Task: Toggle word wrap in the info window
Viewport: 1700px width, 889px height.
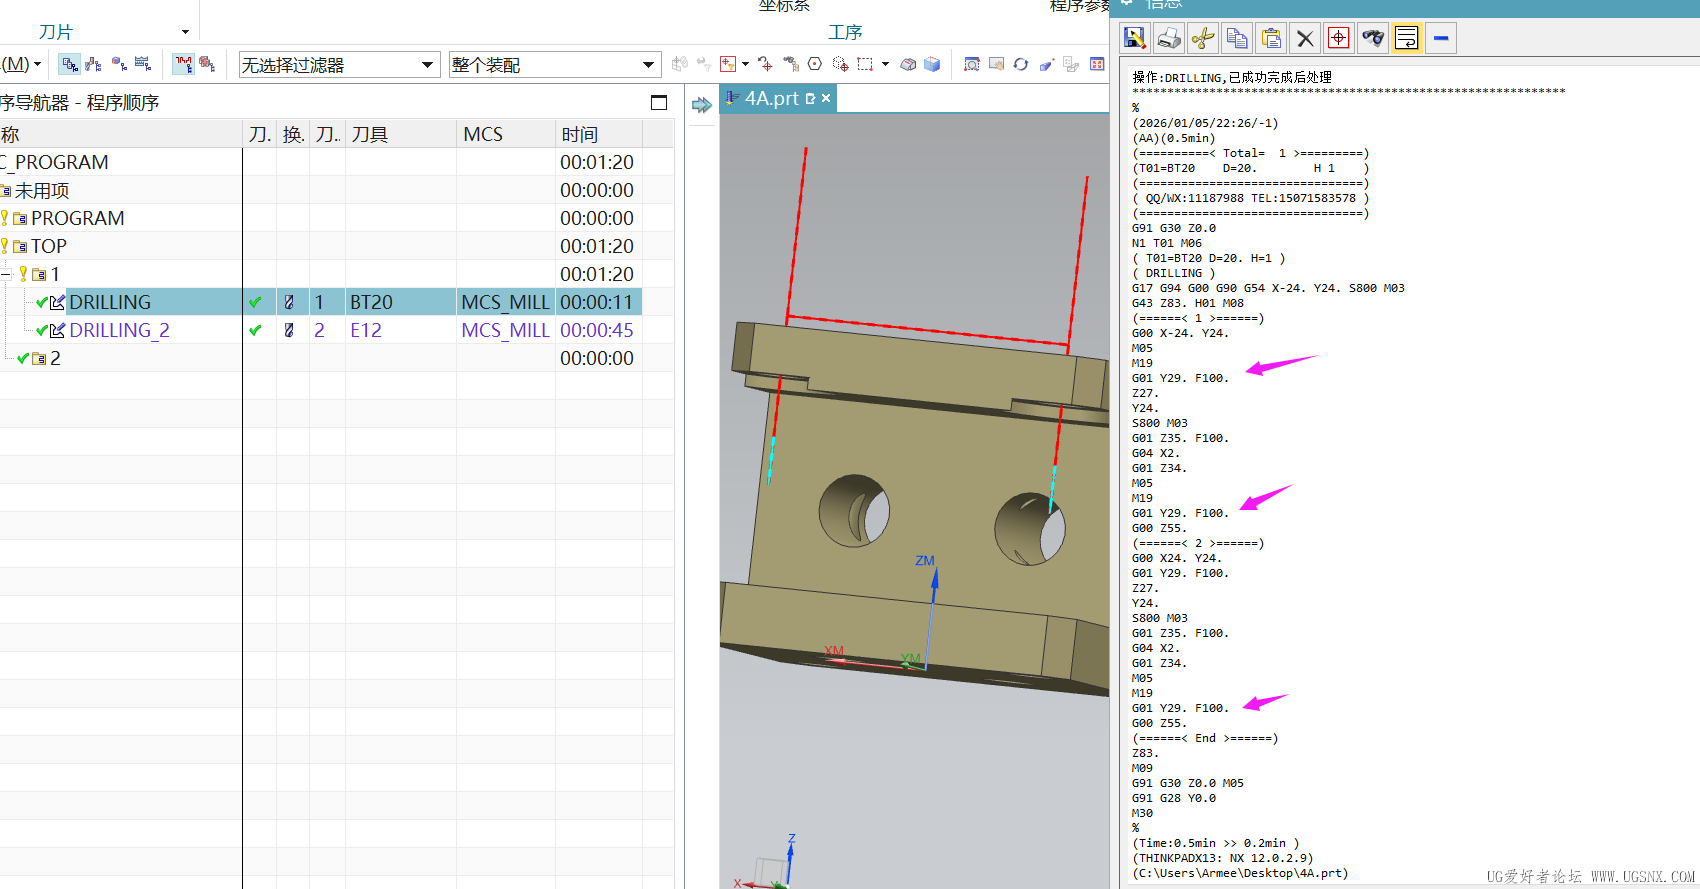Action: point(1406,38)
